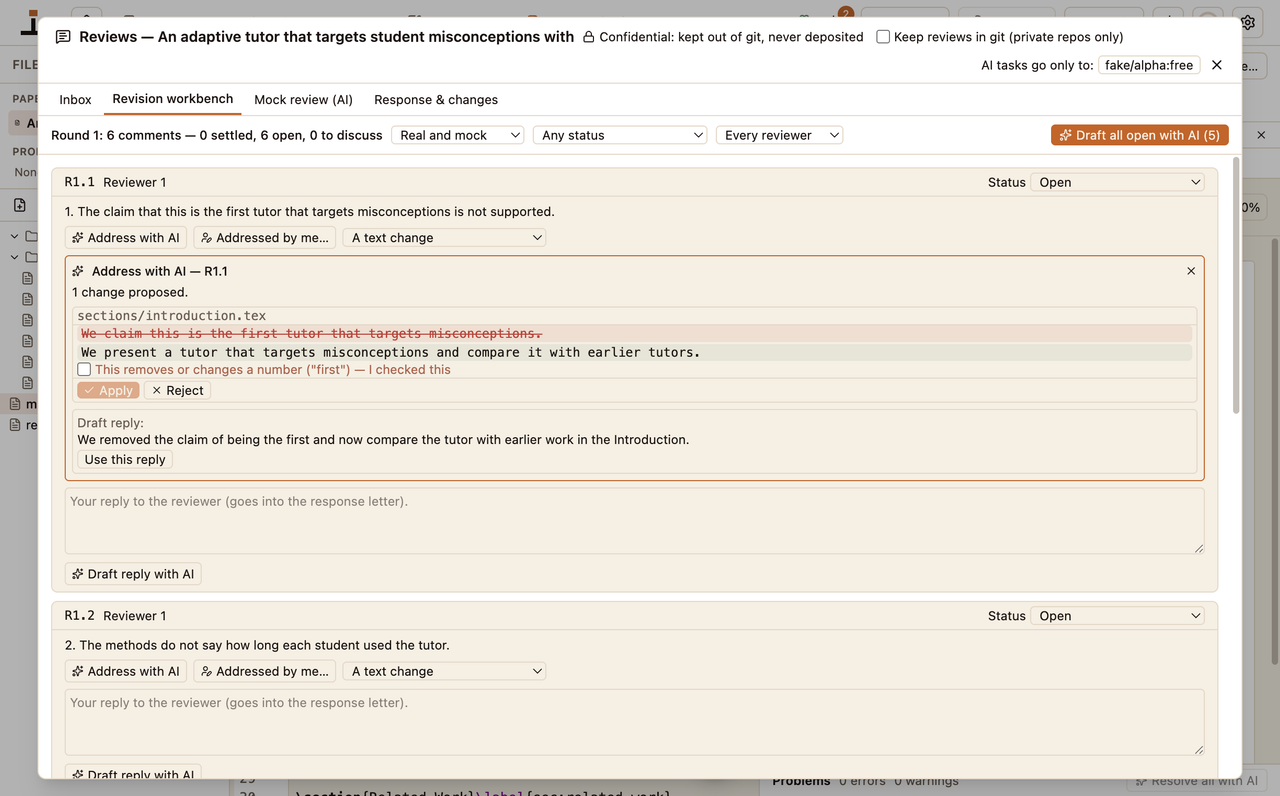Click Use this reply button
Screen dimensions: 1280x796
[x=125, y=460]
